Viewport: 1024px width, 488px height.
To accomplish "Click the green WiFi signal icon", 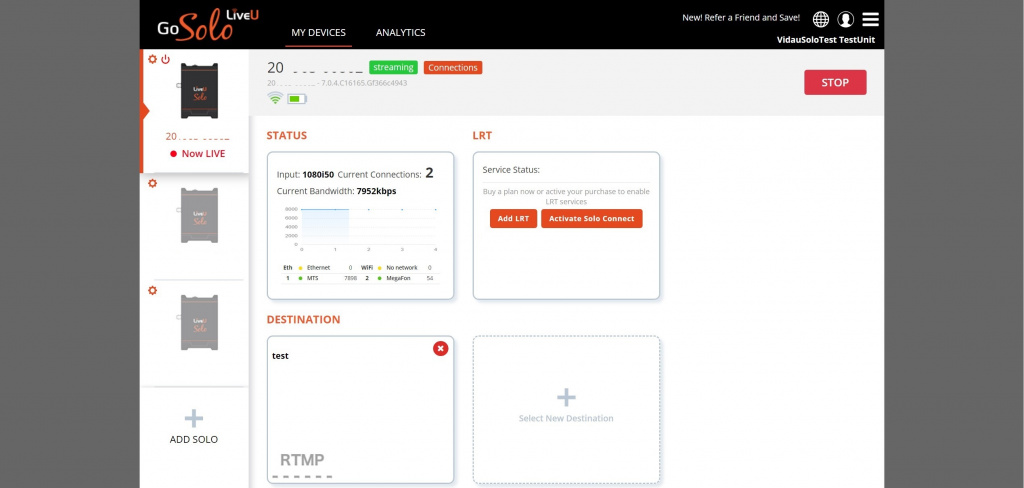I will pyautogui.click(x=275, y=98).
